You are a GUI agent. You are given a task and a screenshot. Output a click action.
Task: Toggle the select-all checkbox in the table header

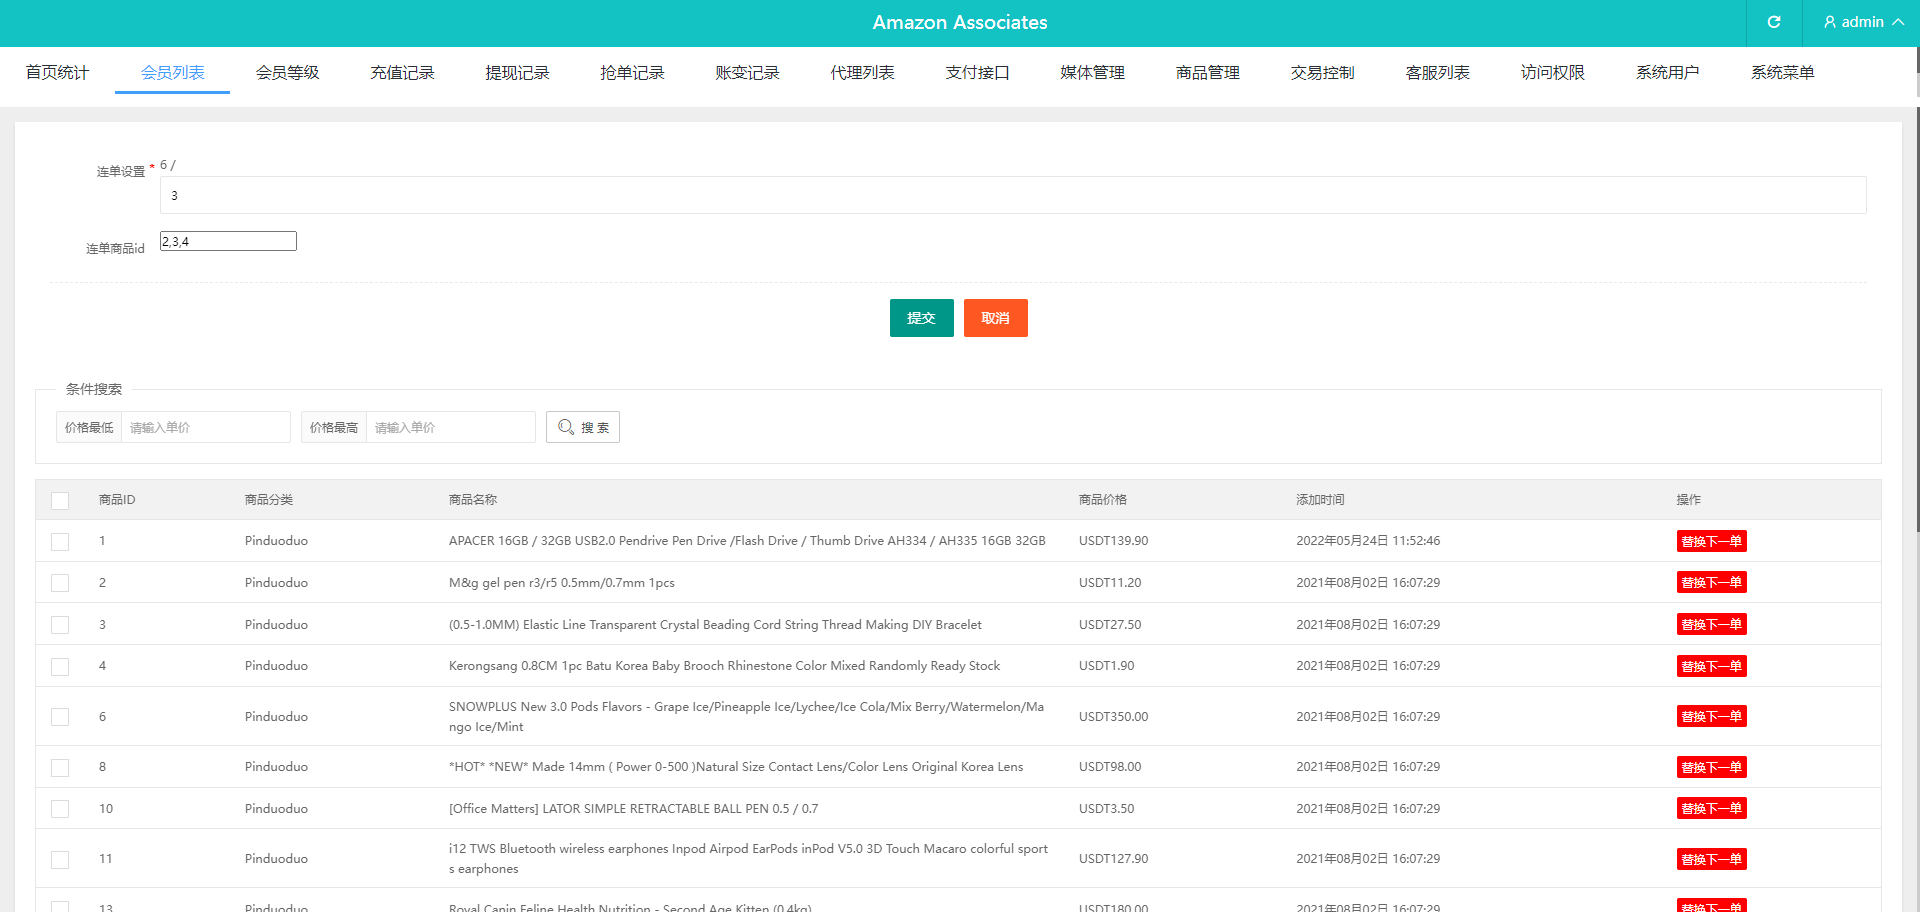pyautogui.click(x=60, y=500)
